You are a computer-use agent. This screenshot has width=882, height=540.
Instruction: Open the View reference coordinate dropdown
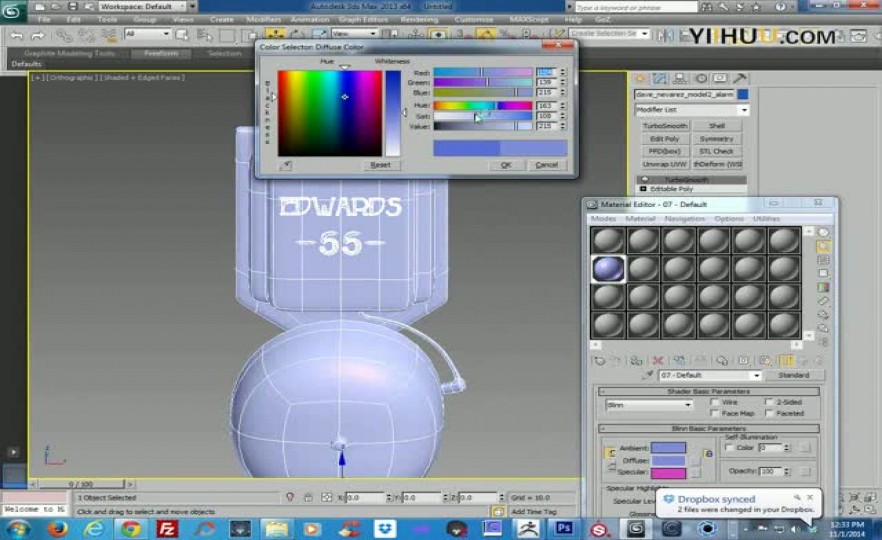point(354,34)
